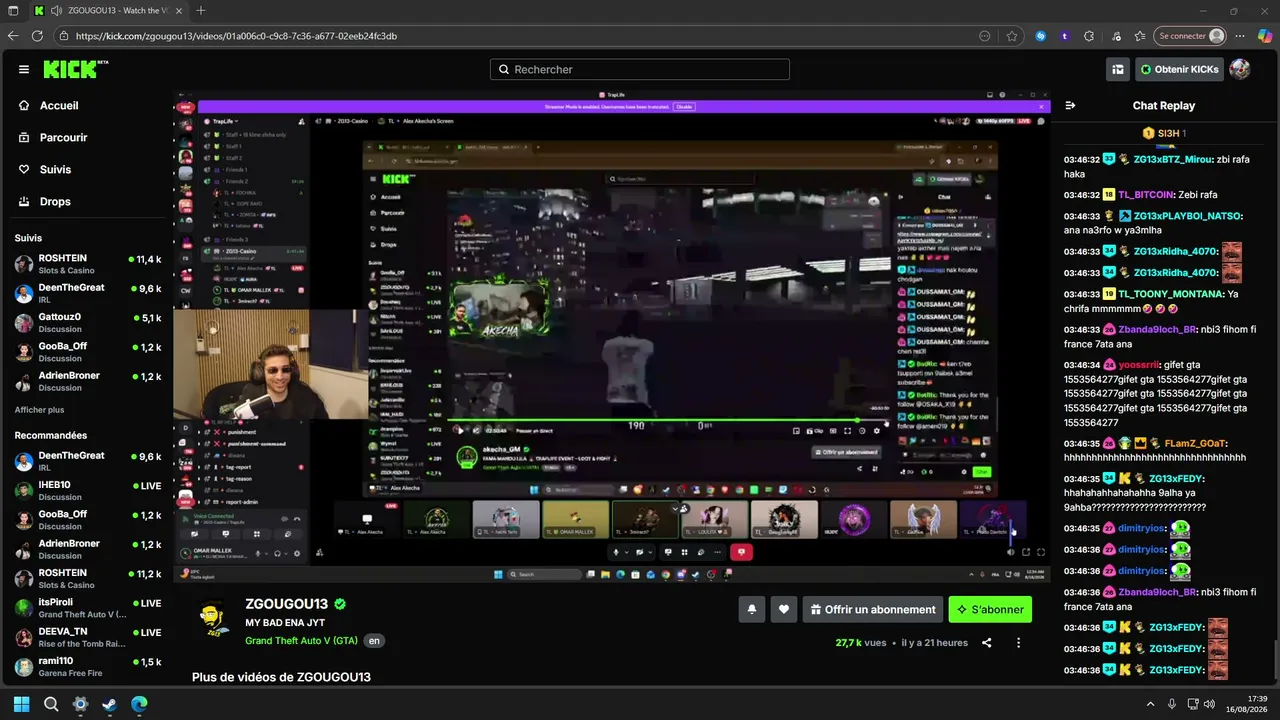The image size is (1280, 720).
Task: Click the 'MY BAD ENA JYT' stream title
Action: point(284,623)
